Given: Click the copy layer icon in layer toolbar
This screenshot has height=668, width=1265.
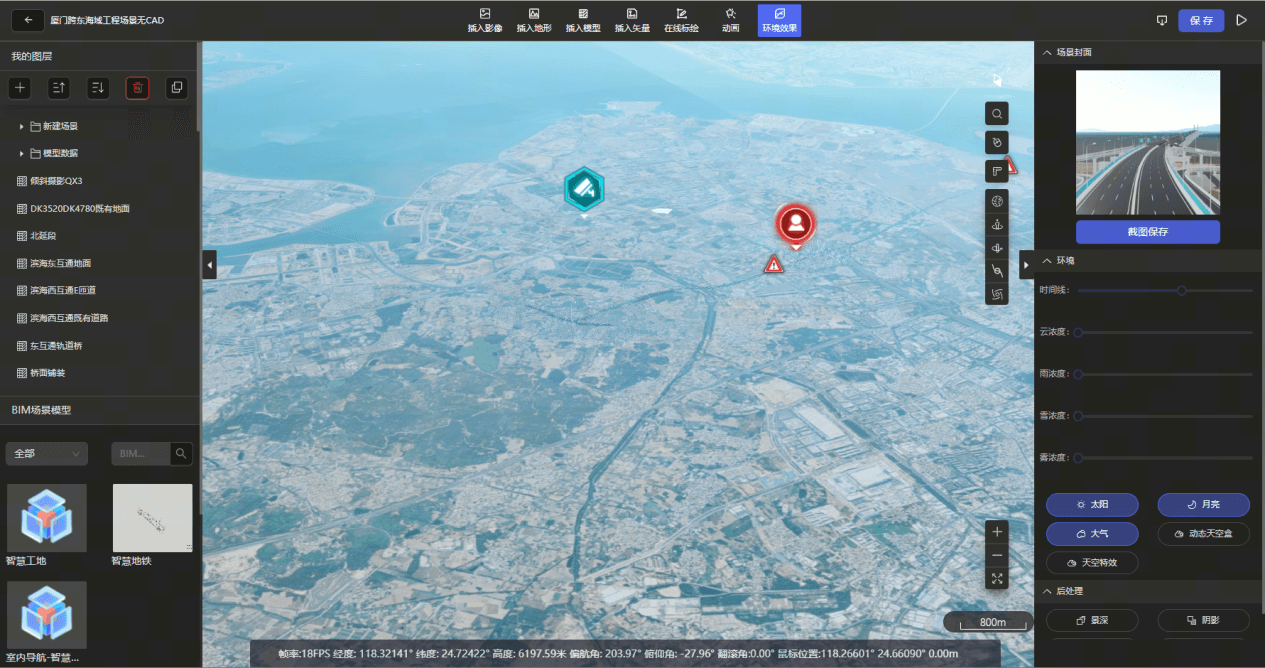Looking at the screenshot, I should pyautogui.click(x=177, y=88).
